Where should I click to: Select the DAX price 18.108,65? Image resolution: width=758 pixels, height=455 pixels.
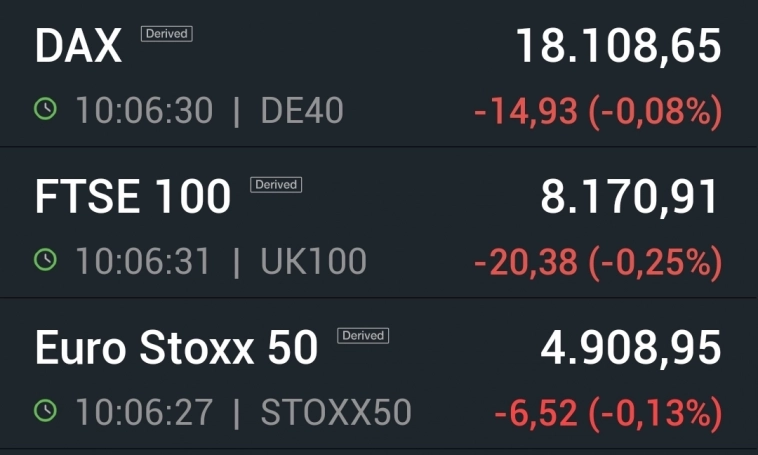(x=618, y=47)
